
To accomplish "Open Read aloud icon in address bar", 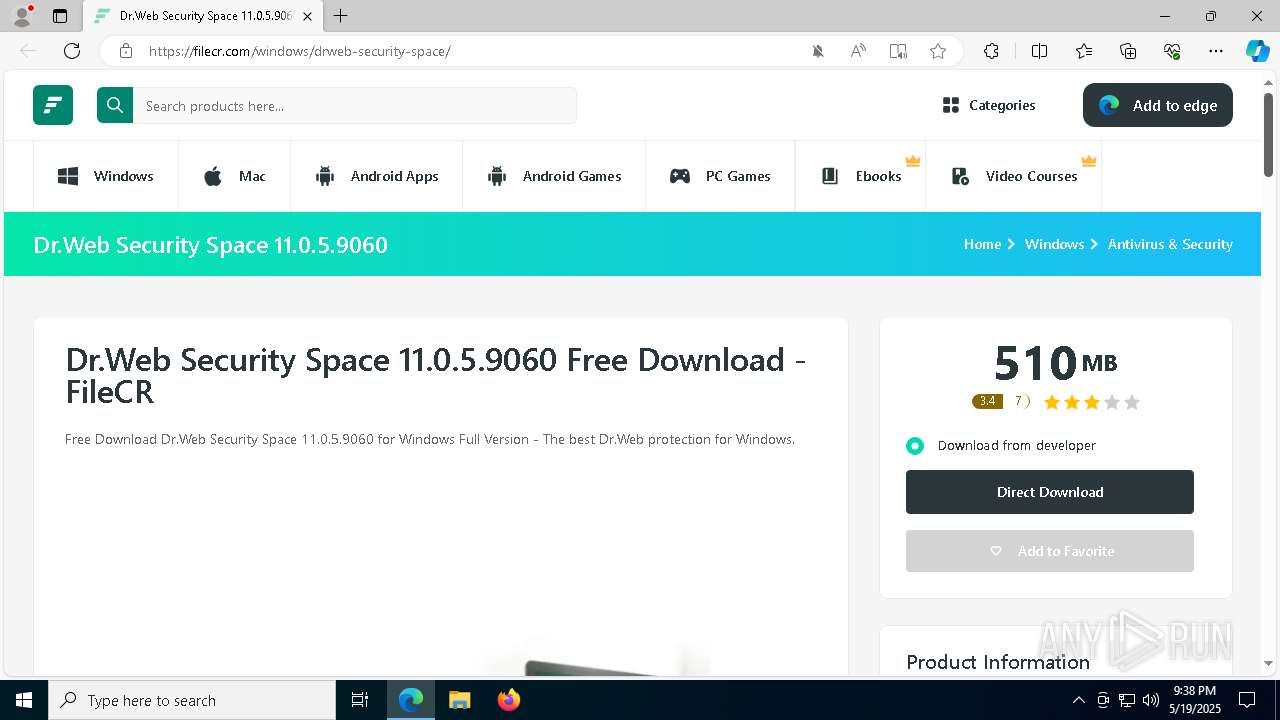I will click(x=858, y=51).
